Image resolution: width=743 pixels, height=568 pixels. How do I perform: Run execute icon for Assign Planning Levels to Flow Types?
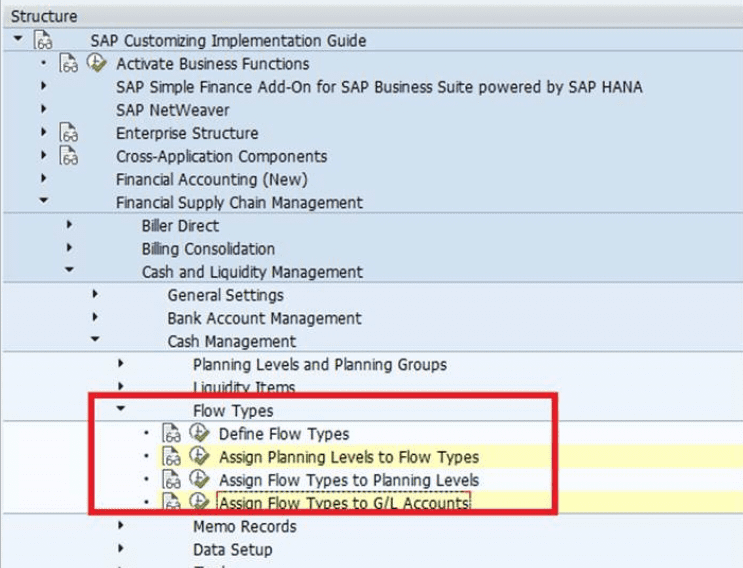click(199, 457)
